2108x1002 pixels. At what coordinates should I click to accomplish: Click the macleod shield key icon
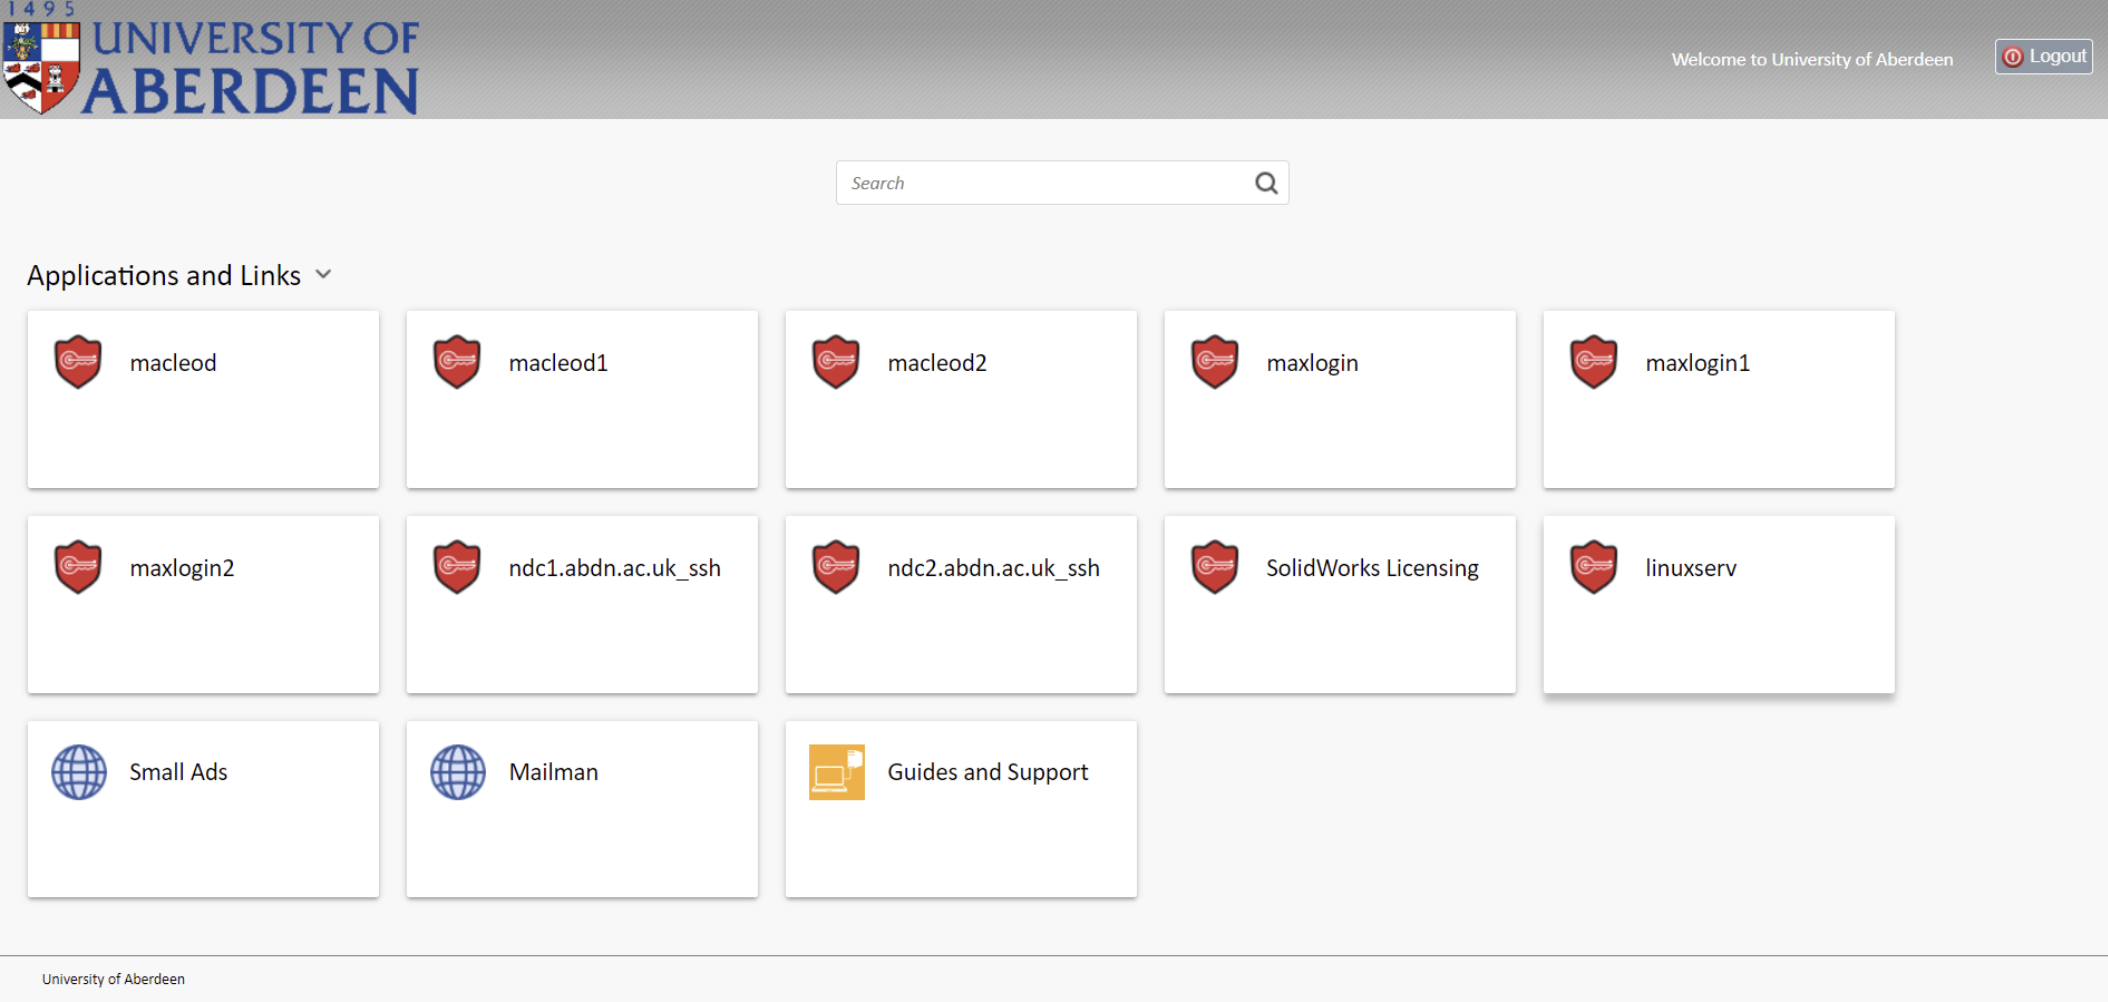coord(78,362)
